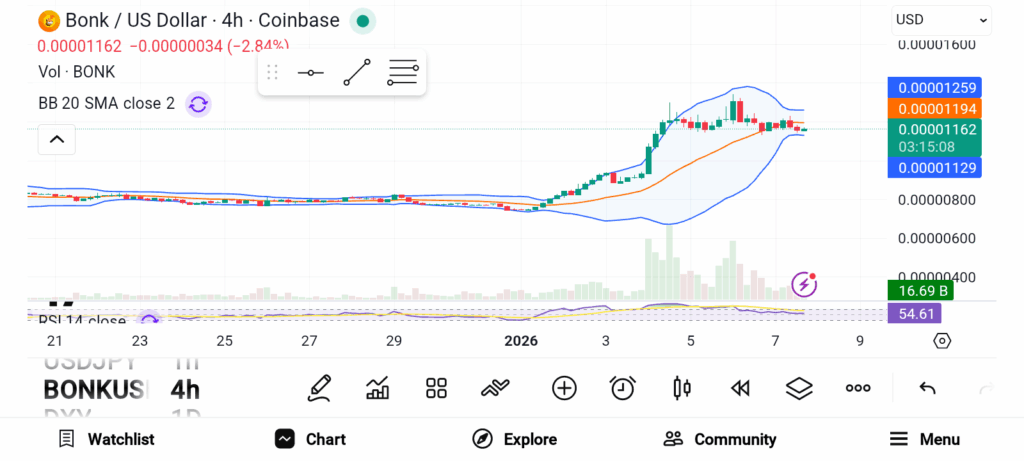Collapse the indicator legend with the chevron
Image resolution: width=1024 pixels, height=461 pixels.
pyautogui.click(x=56, y=140)
